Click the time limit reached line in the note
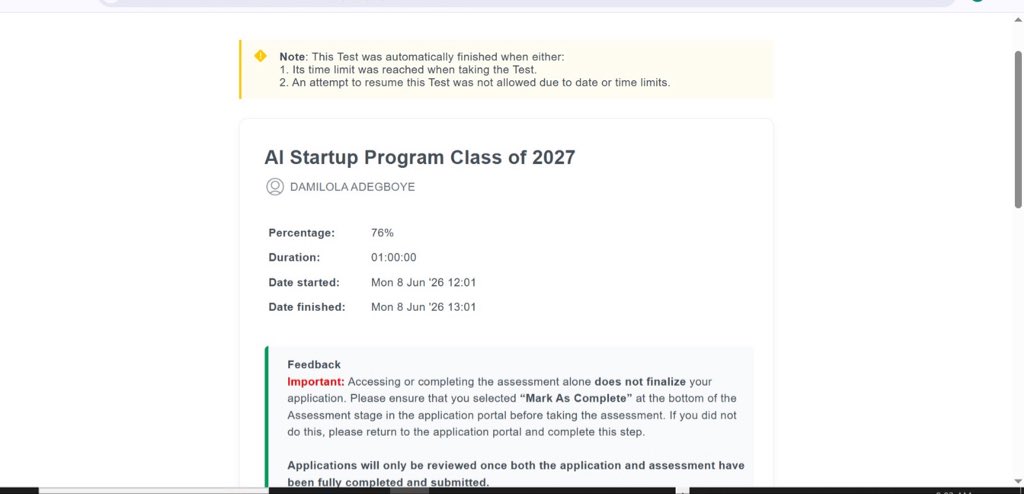 pos(408,70)
